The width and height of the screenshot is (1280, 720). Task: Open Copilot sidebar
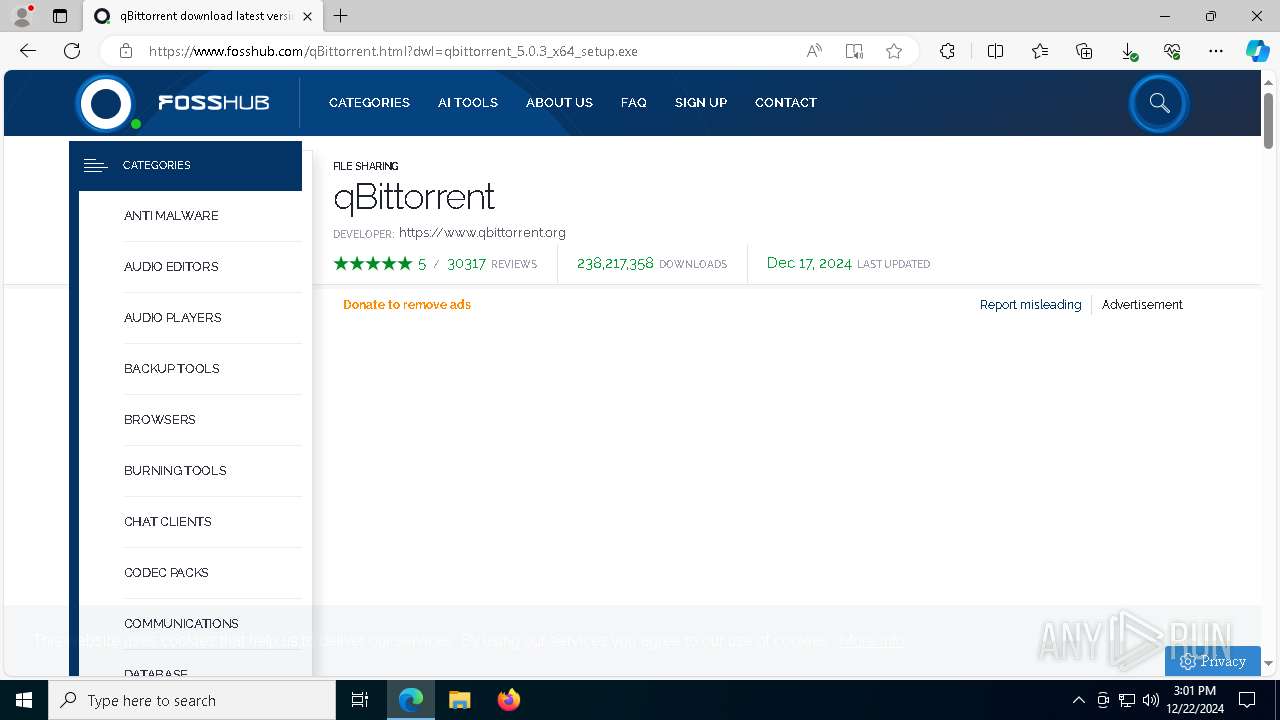1257,51
